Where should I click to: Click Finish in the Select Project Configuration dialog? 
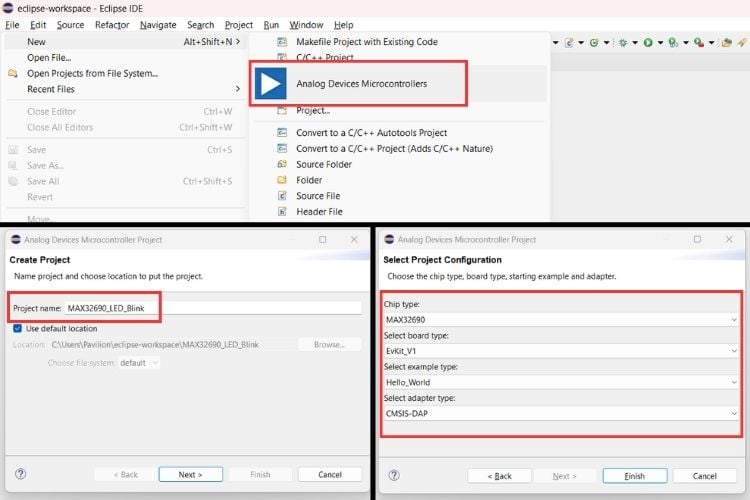pos(635,476)
